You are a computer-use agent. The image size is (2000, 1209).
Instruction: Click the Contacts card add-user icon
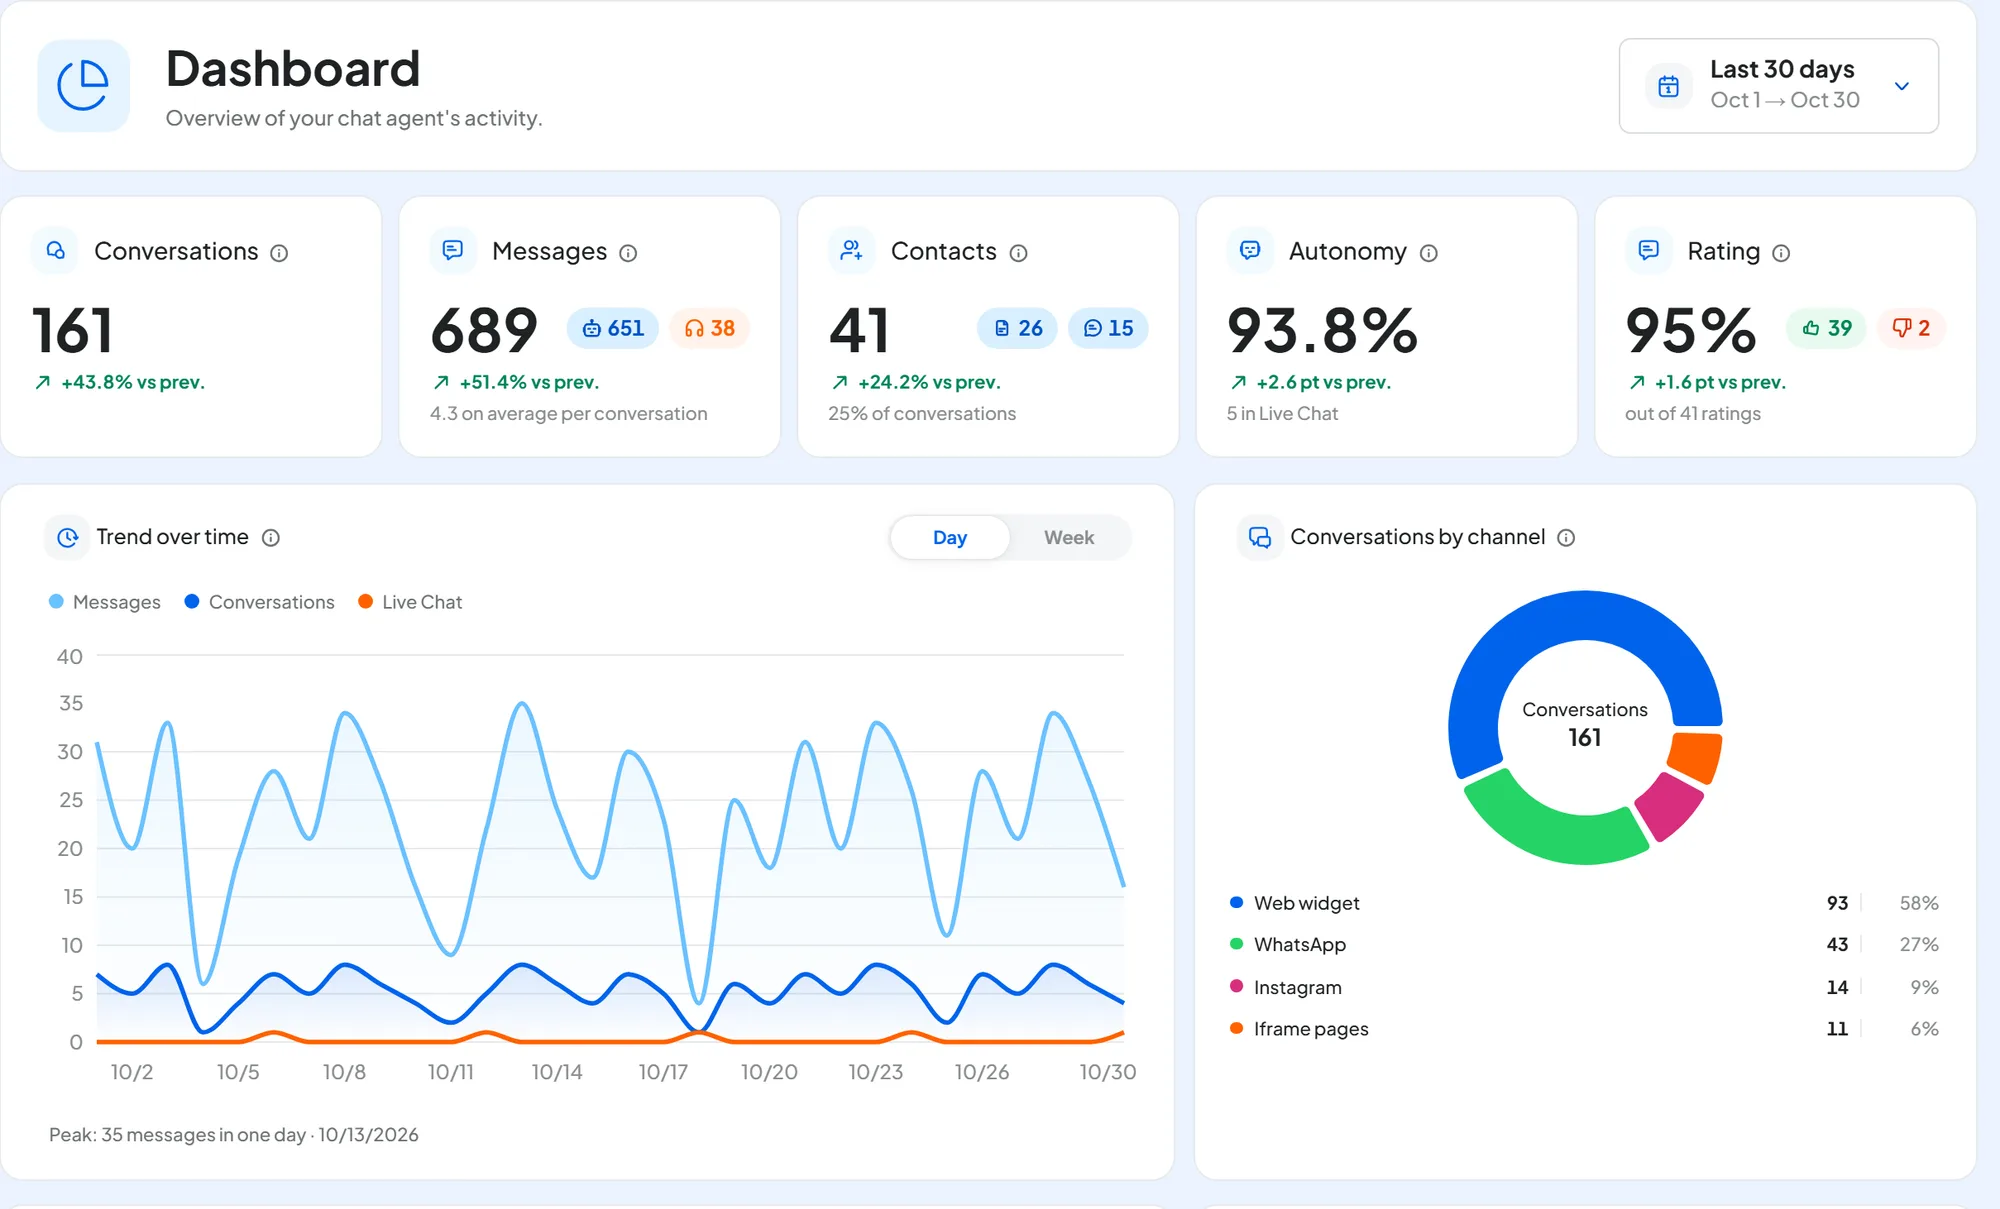851,250
